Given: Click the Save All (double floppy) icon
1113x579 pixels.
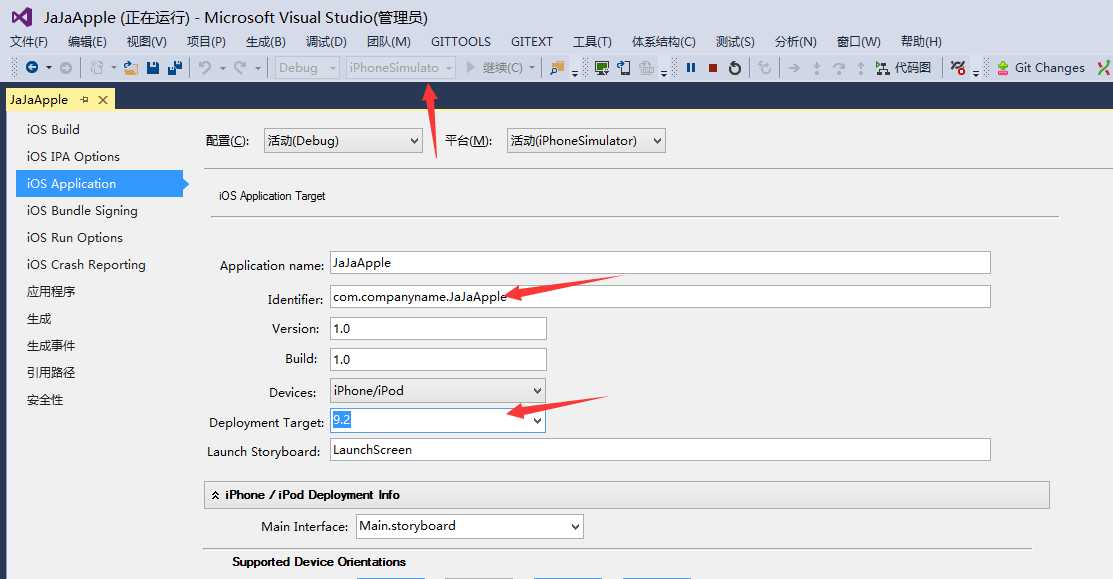Looking at the screenshot, I should 175,67.
